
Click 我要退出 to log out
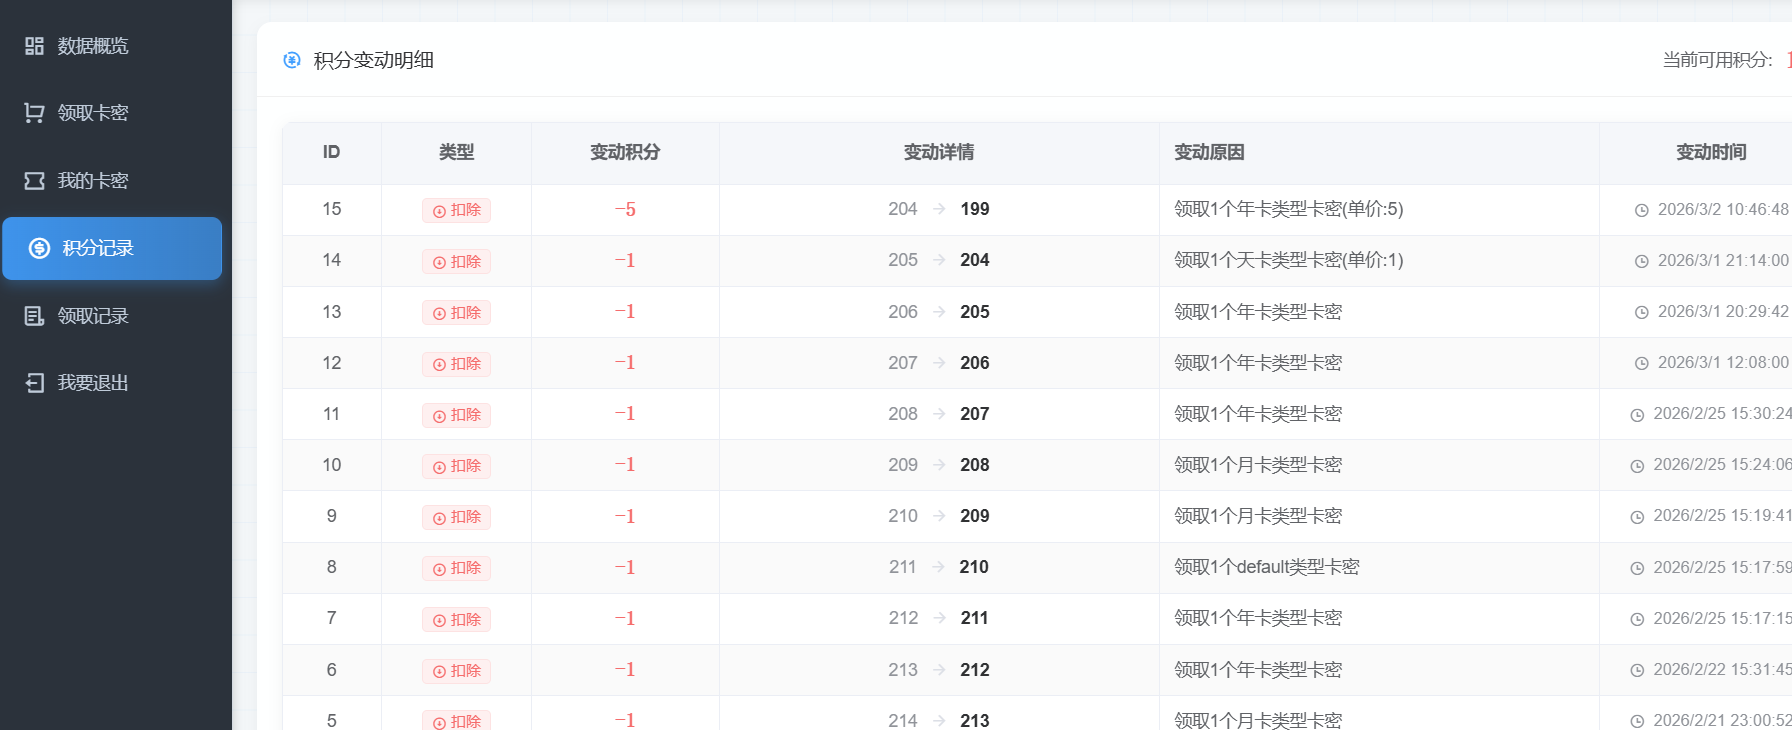(x=93, y=383)
